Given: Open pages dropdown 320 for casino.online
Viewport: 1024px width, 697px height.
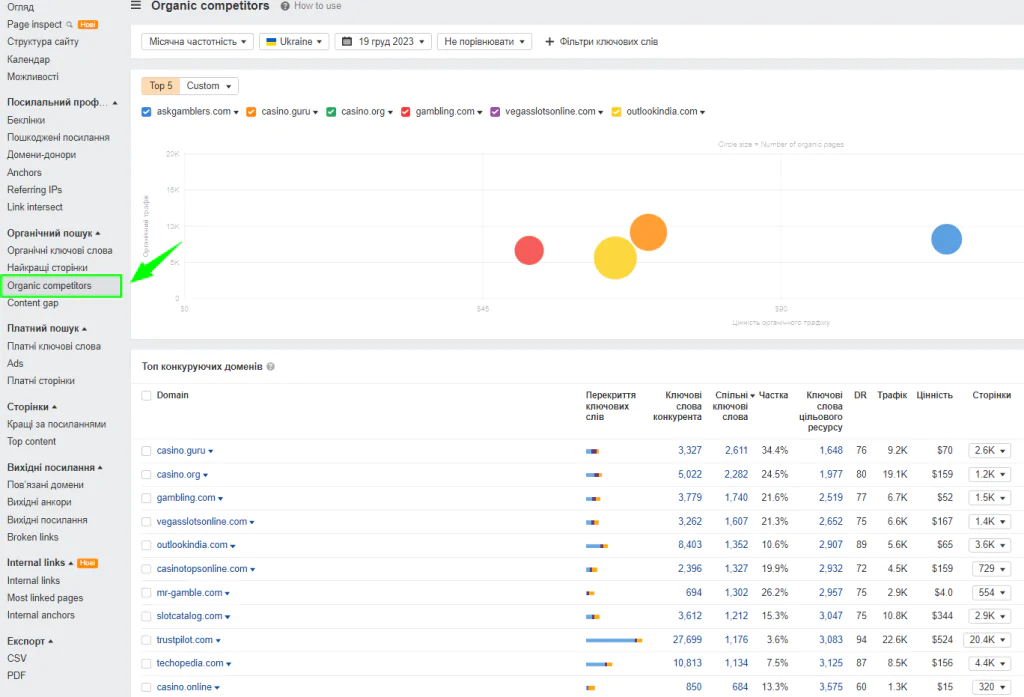Looking at the screenshot, I should pos(991,687).
